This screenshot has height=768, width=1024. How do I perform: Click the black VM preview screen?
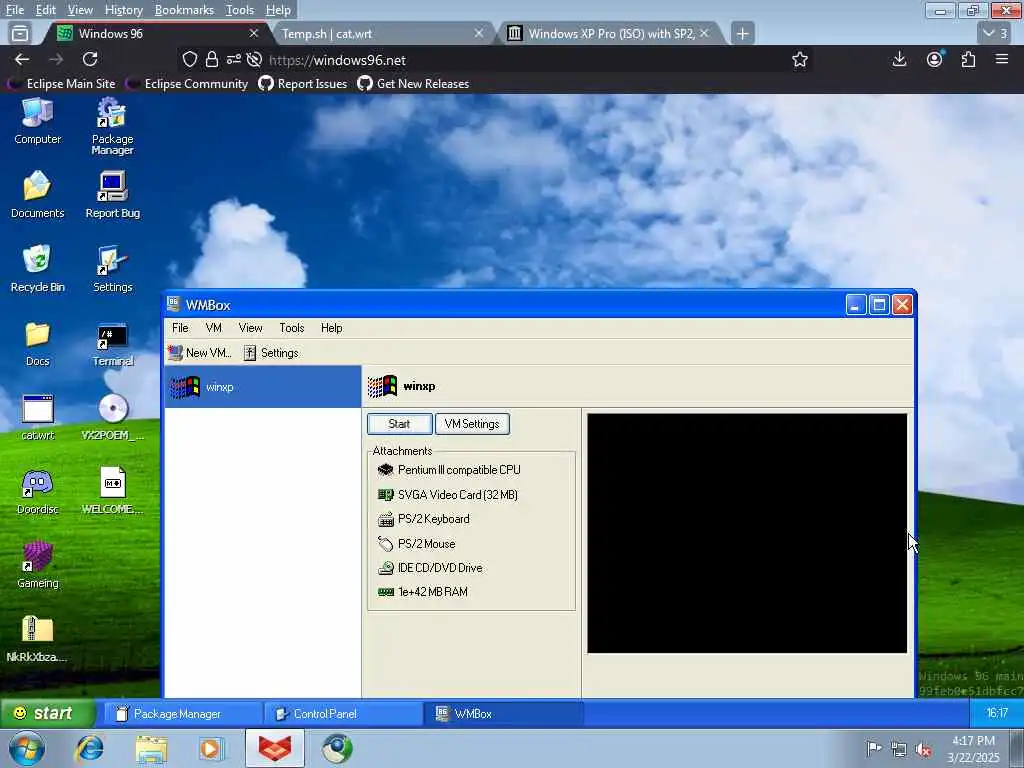point(747,533)
